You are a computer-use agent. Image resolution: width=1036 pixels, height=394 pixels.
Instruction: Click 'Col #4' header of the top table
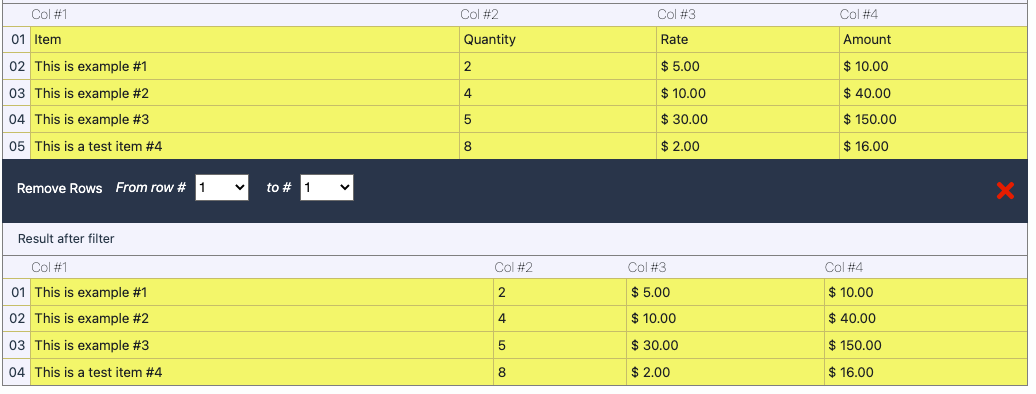859,15
